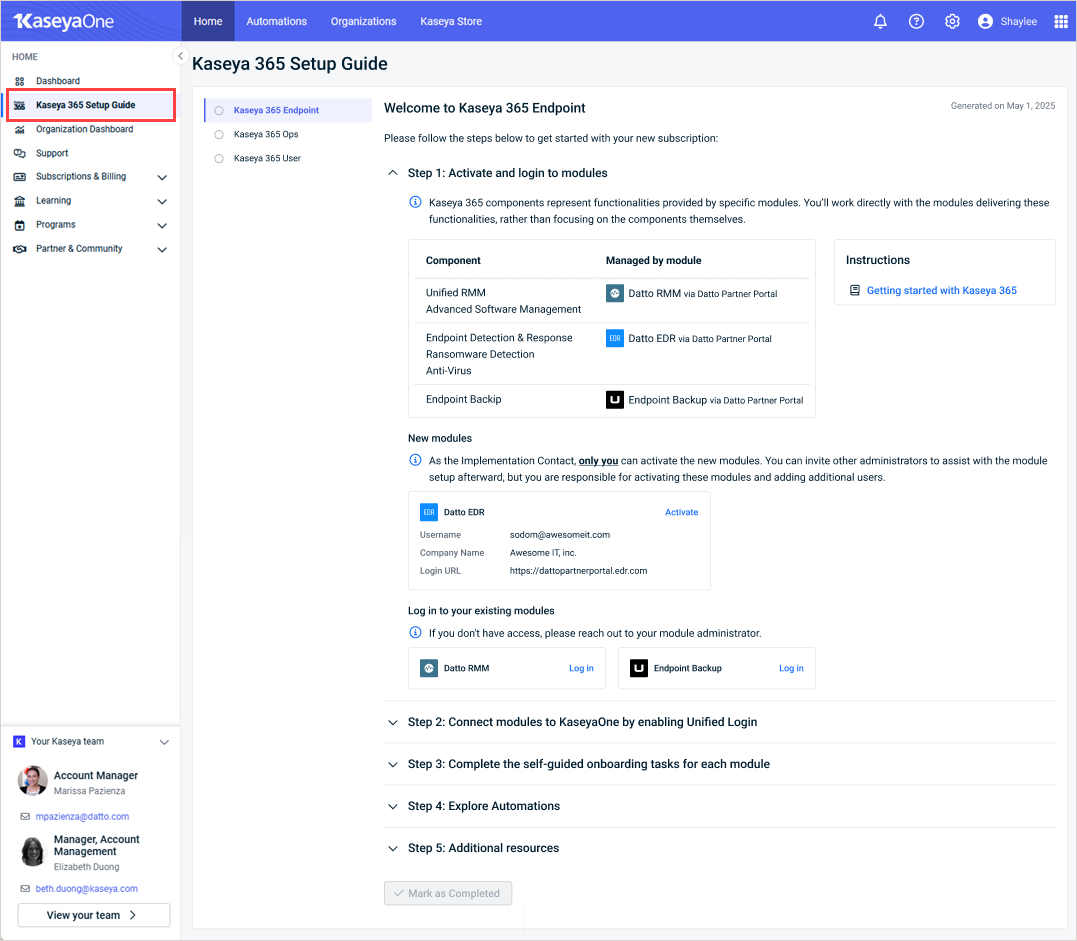Select the Kaseya 365 User radio button
This screenshot has width=1077, height=941.
[x=219, y=158]
